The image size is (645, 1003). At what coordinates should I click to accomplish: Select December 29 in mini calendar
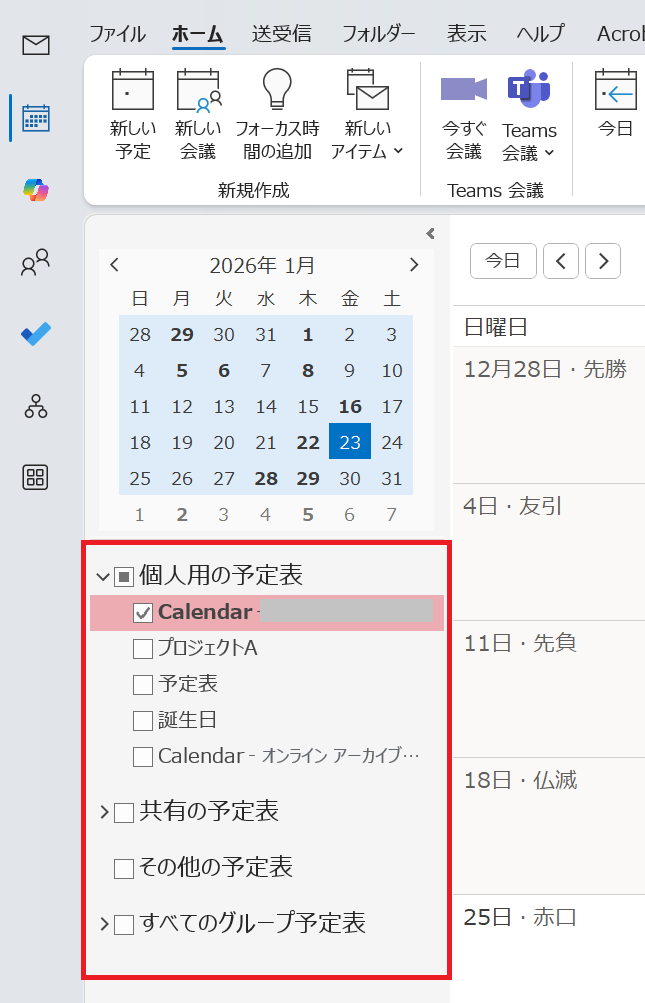click(x=182, y=334)
